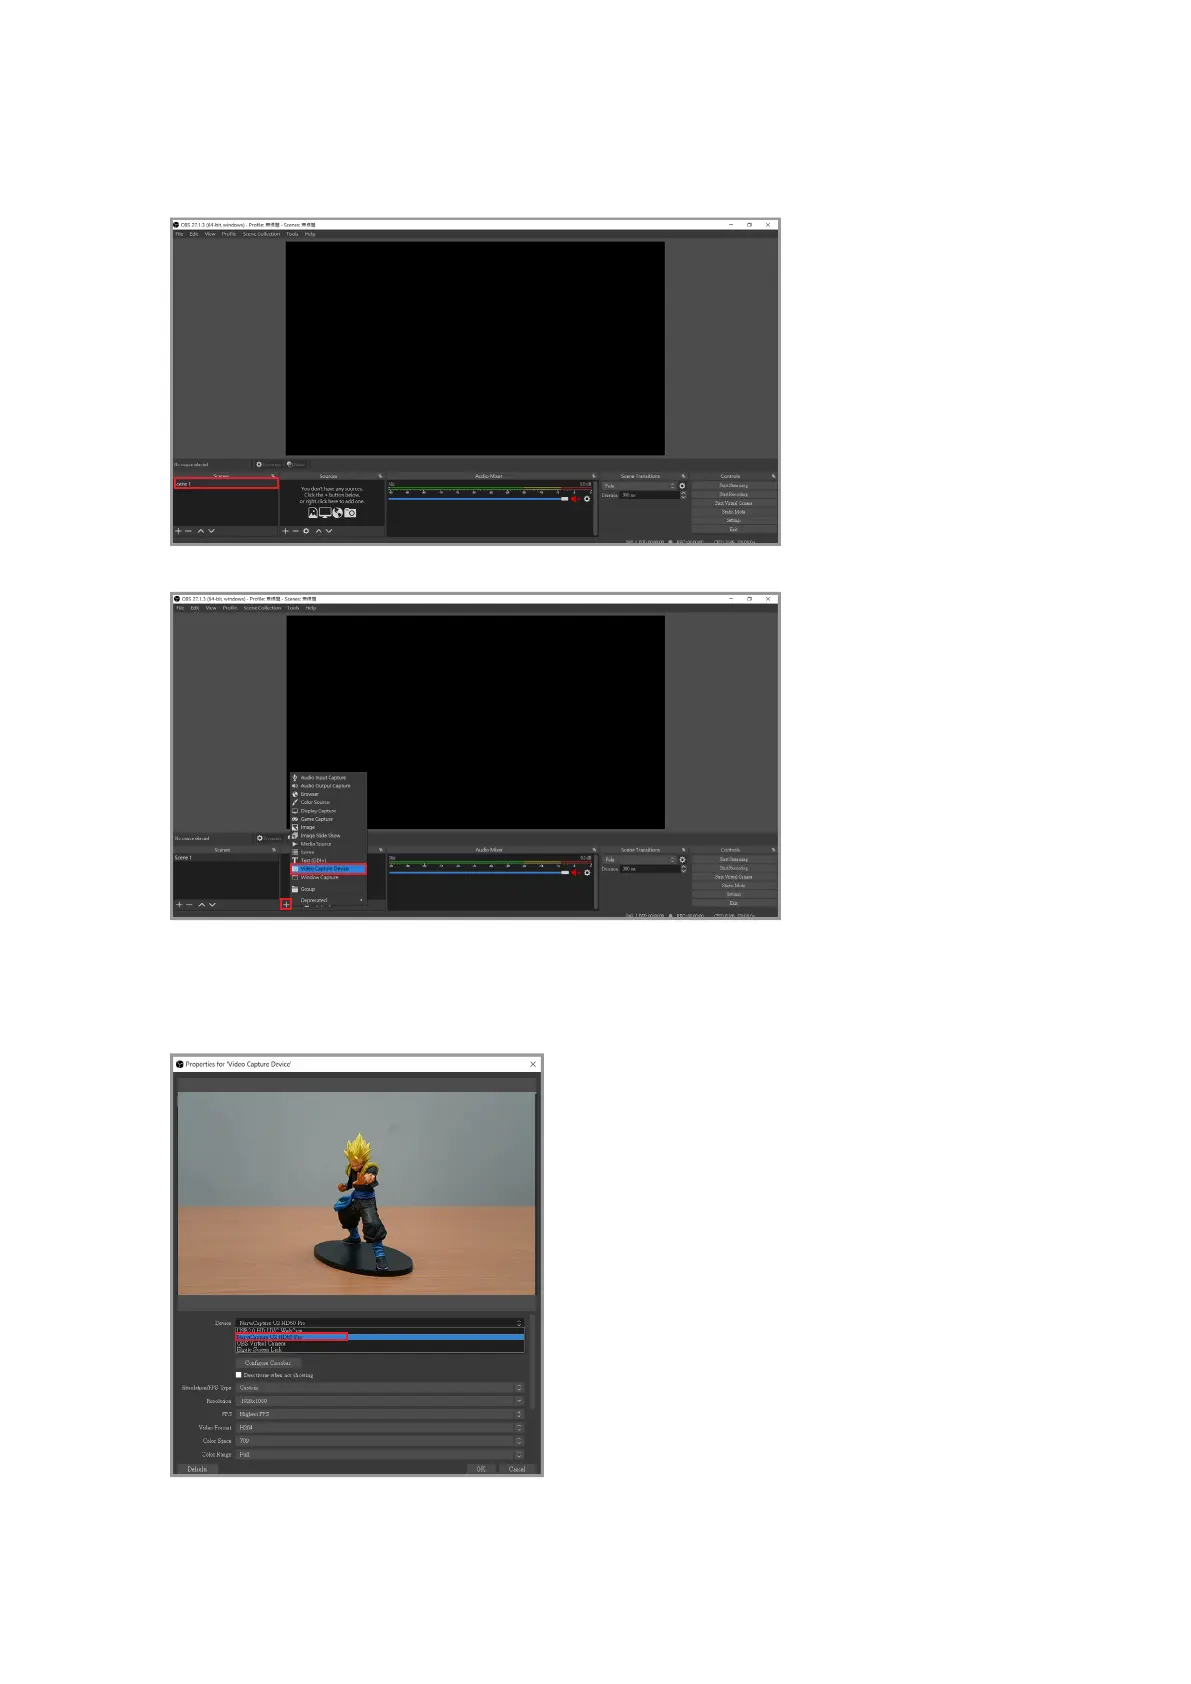Add a scene with plus in top OBS window
The height and width of the screenshot is (1684, 1191).
tap(178, 531)
